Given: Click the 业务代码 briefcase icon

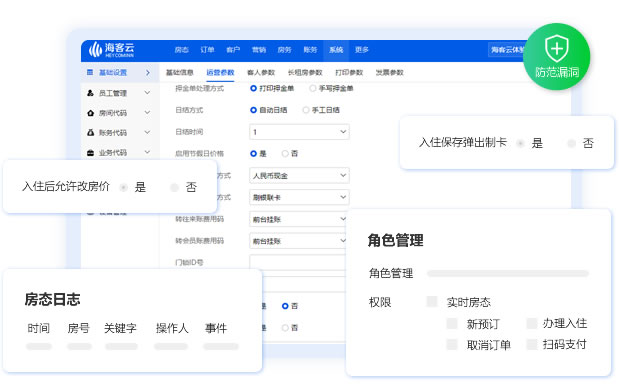Looking at the screenshot, I should [x=90, y=152].
